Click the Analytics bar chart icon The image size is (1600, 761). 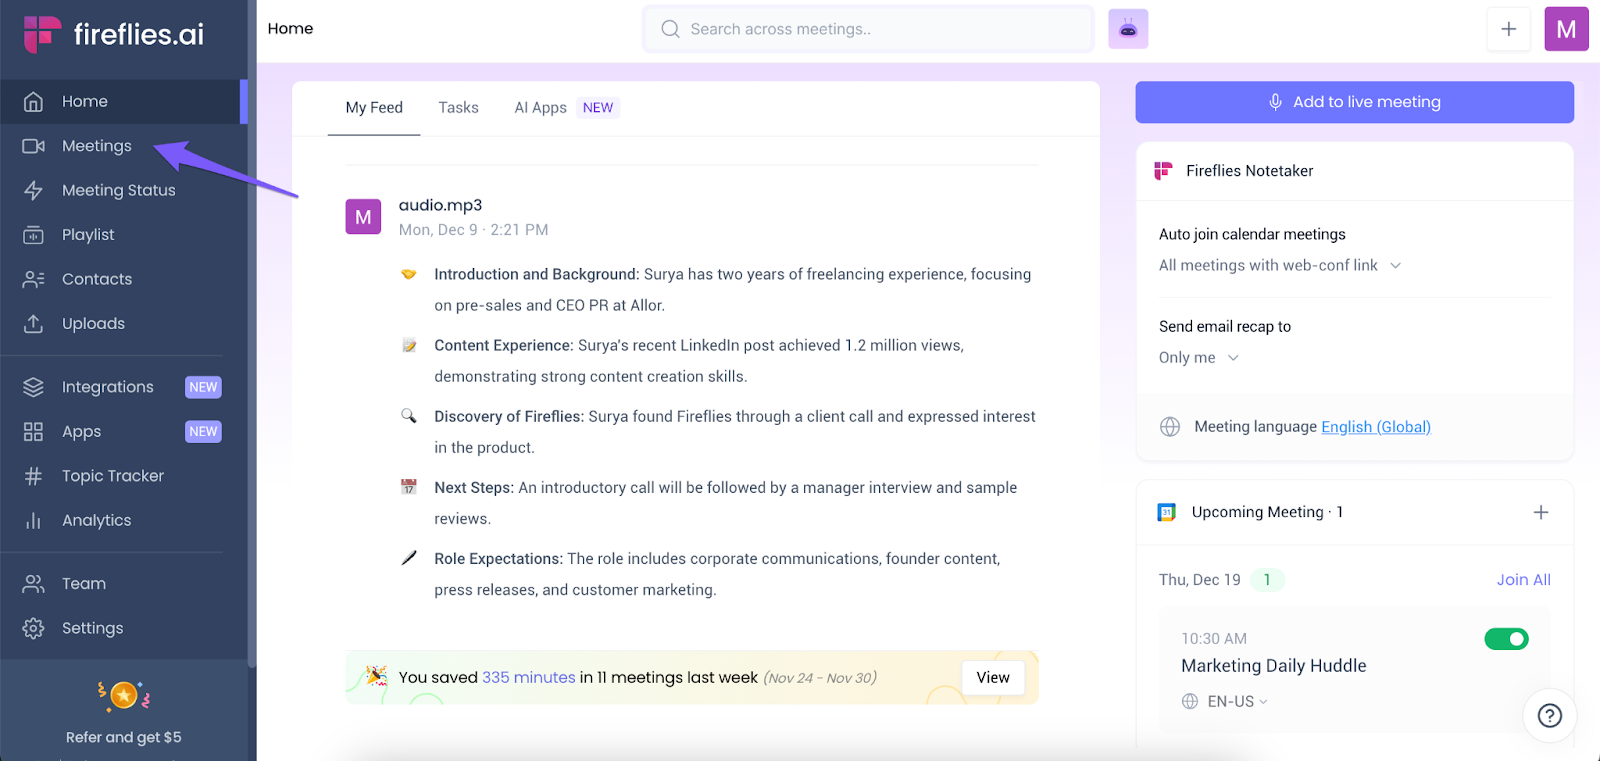click(33, 520)
